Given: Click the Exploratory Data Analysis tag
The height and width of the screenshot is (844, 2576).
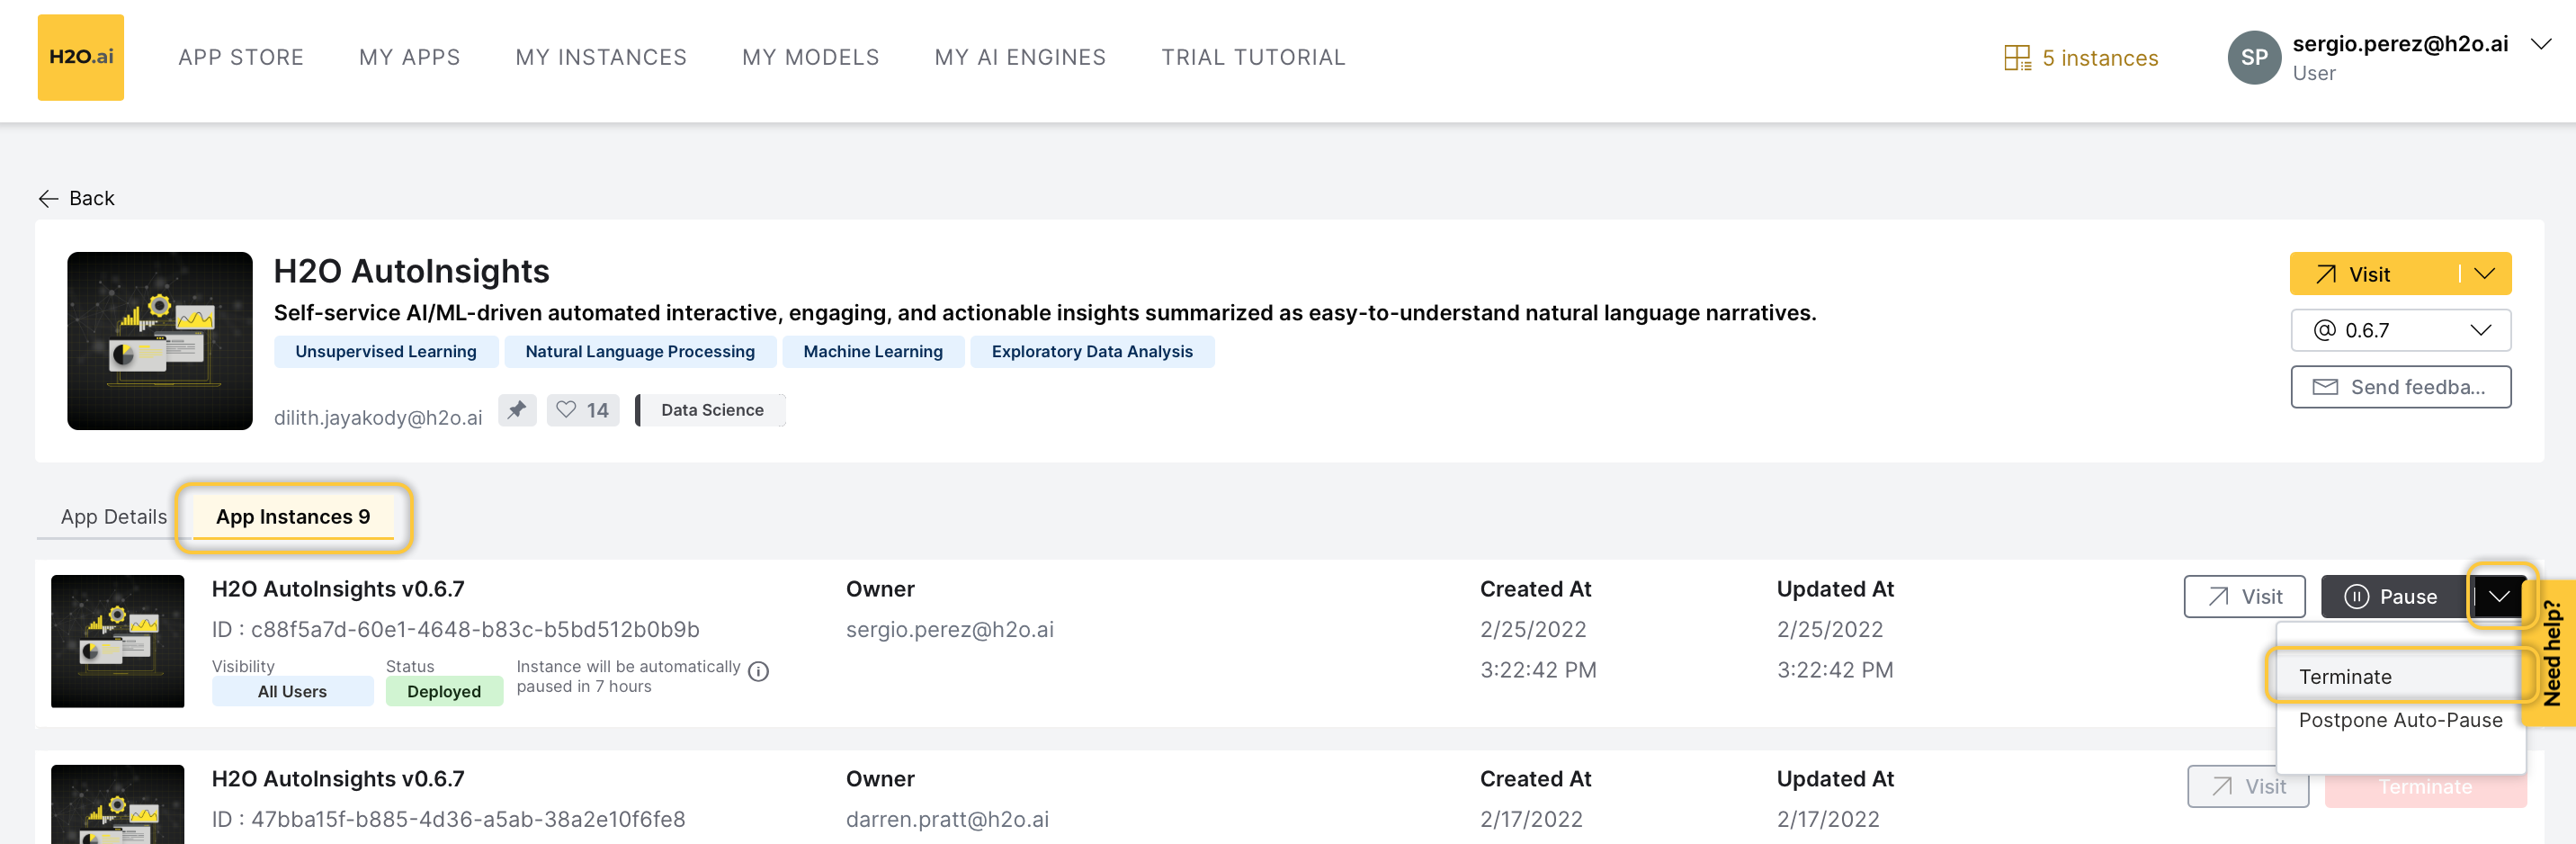Looking at the screenshot, I should 1092,351.
